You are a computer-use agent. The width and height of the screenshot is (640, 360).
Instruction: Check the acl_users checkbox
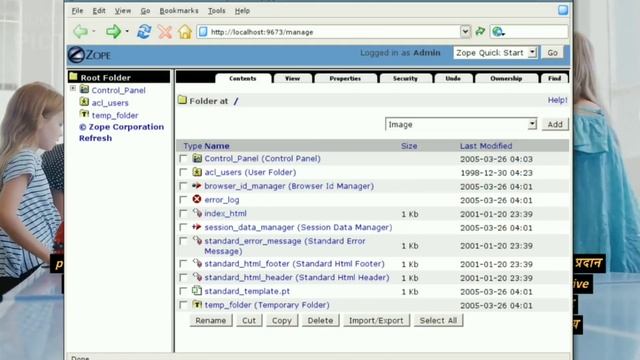(183, 172)
